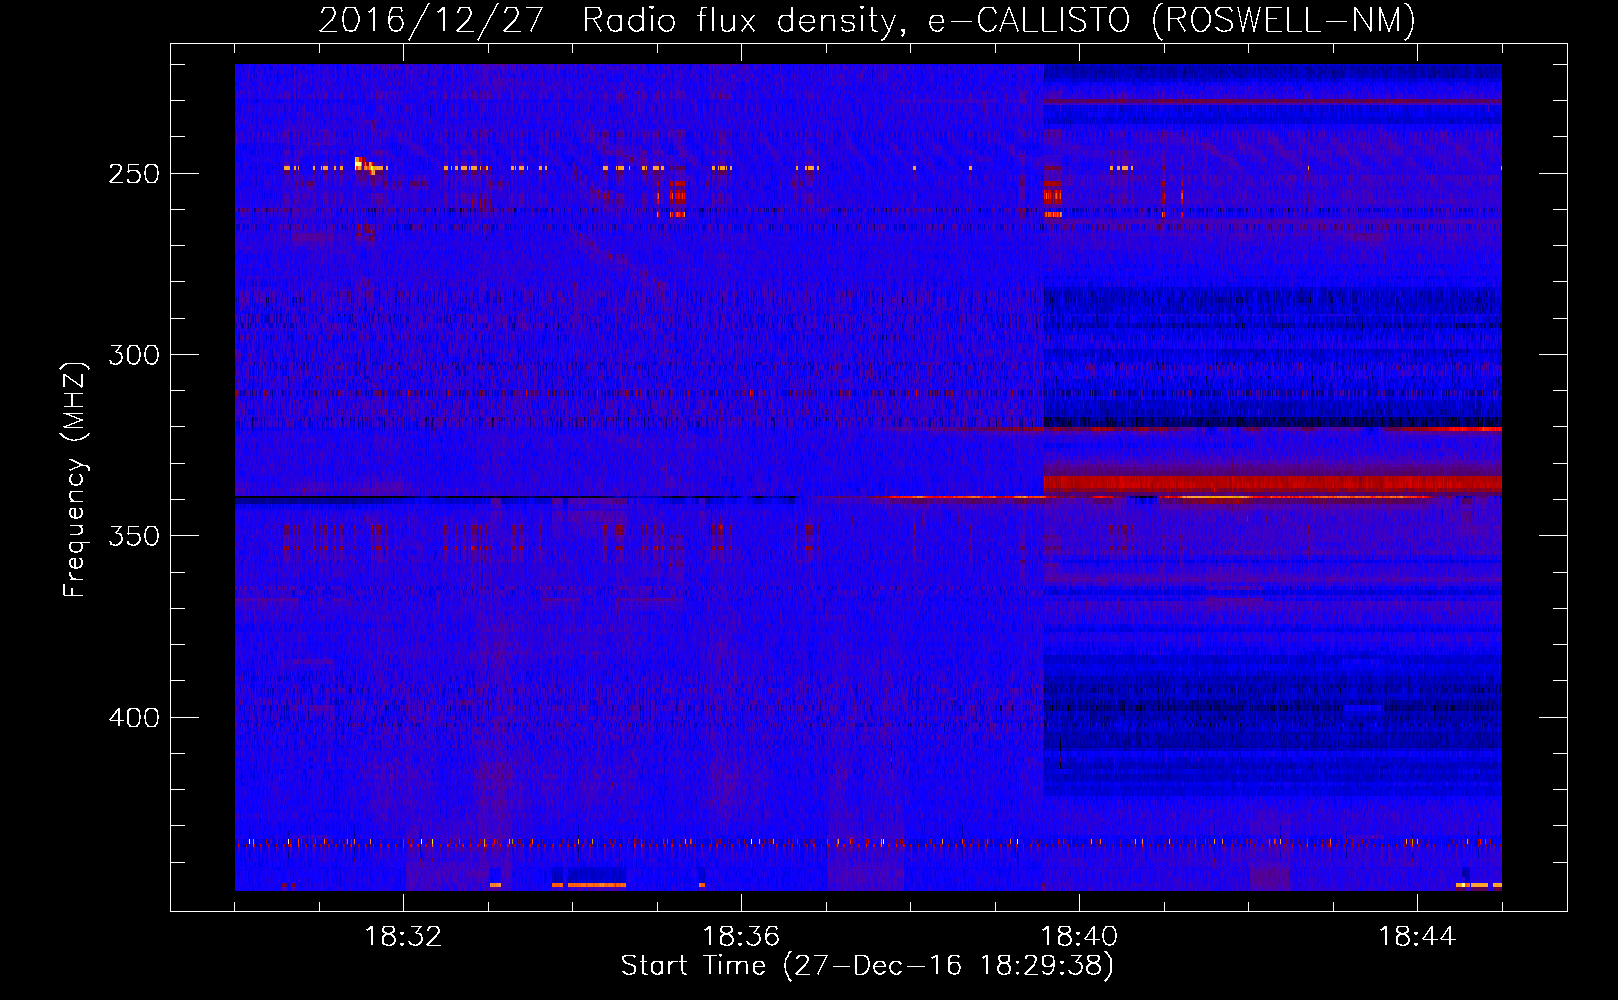This screenshot has height=1000, width=1618.
Task: Click the 300 frequency tick label
Action: (134, 355)
